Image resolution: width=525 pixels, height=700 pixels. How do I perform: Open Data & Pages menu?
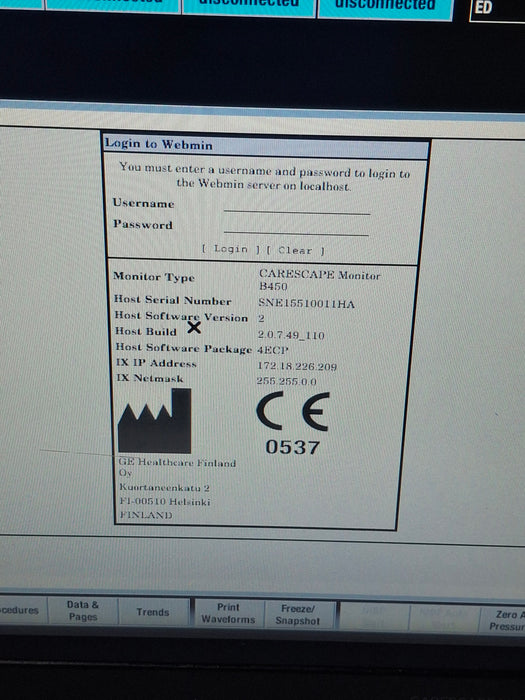(83, 611)
